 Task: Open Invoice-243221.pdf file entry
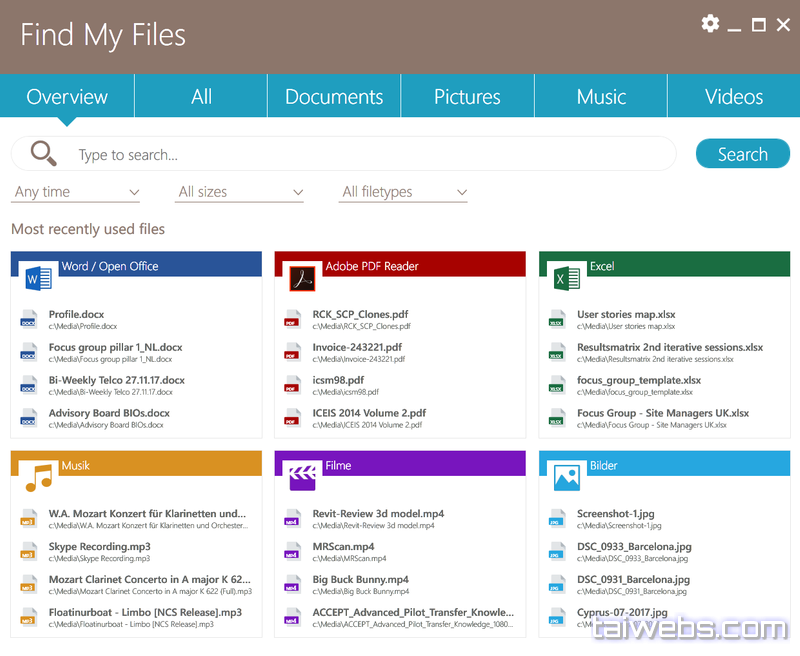[357, 348]
